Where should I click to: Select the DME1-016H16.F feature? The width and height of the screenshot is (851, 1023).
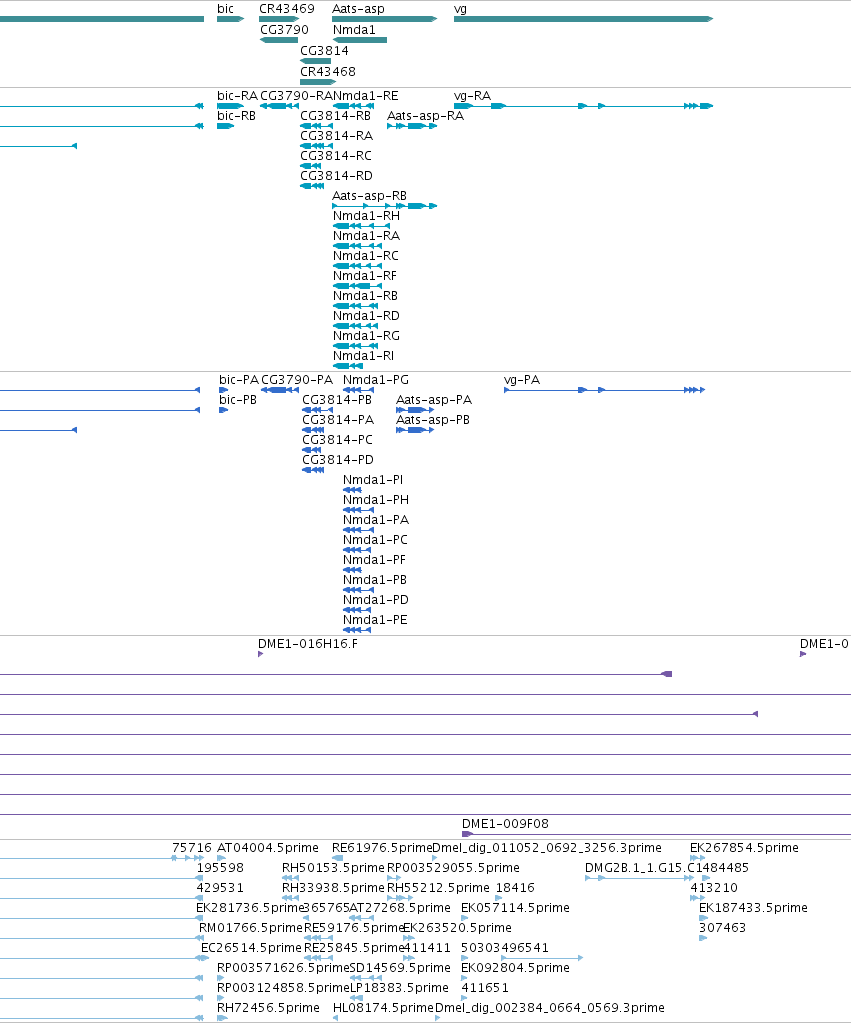click(x=260, y=654)
